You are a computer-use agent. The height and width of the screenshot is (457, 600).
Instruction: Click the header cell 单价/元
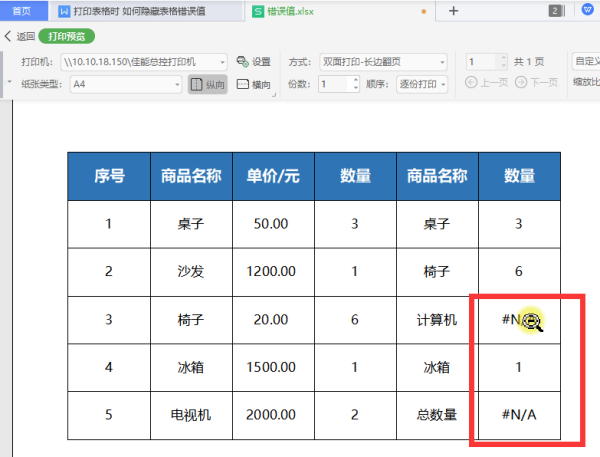273,176
